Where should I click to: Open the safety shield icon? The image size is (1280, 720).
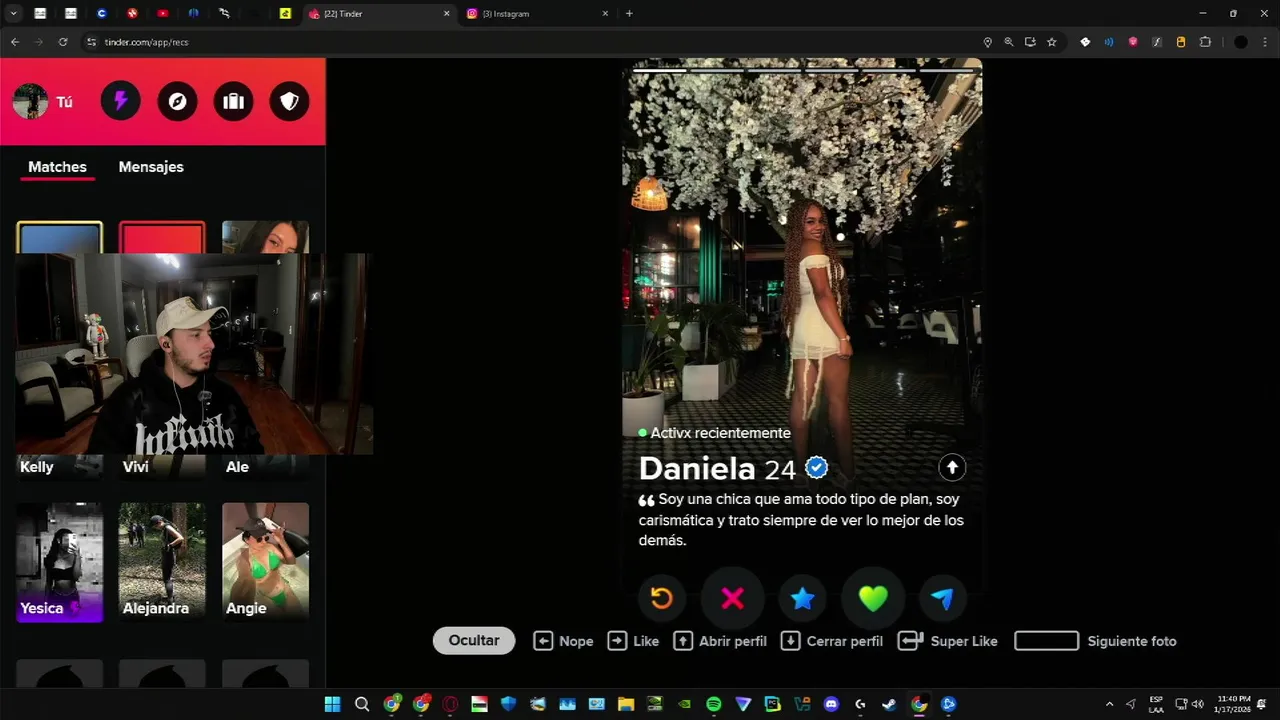289,101
